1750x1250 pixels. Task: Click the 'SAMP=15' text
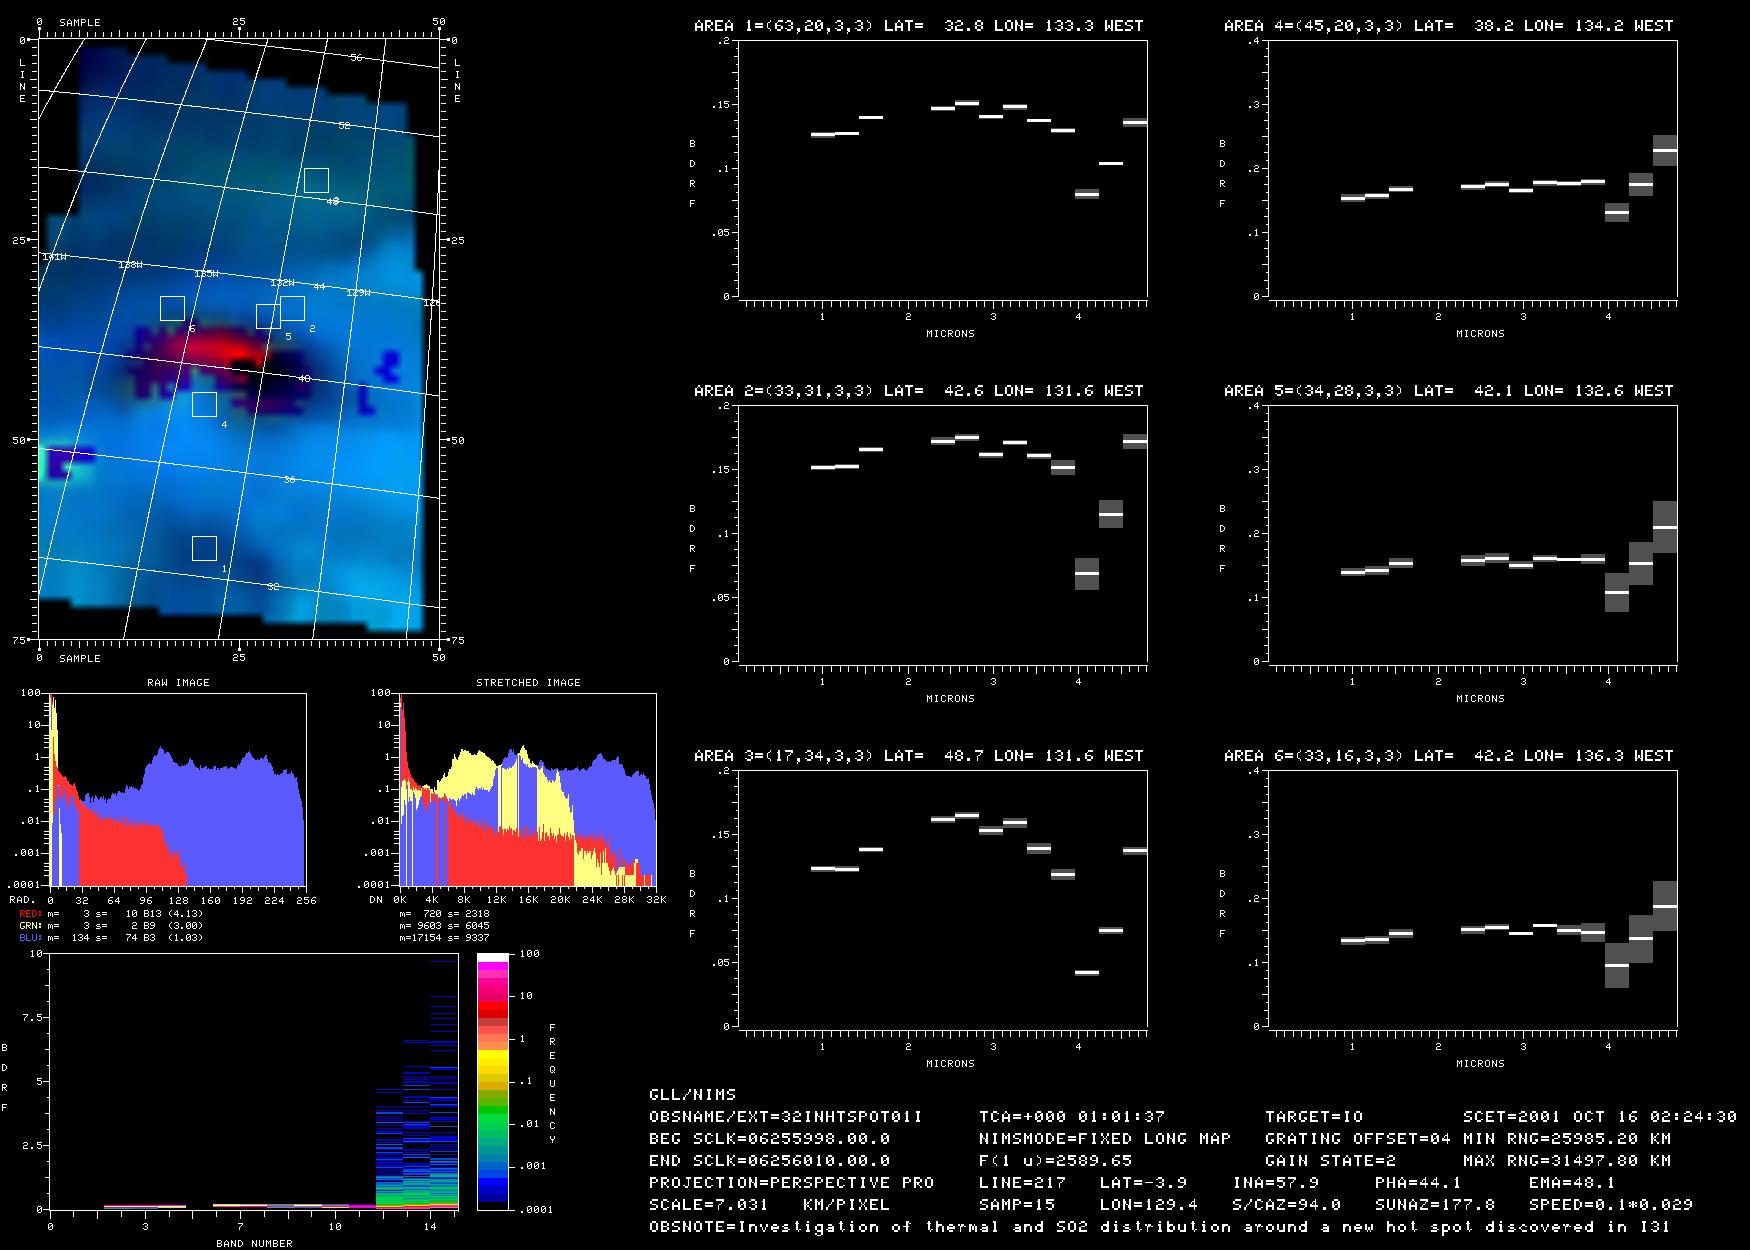(1017, 1205)
